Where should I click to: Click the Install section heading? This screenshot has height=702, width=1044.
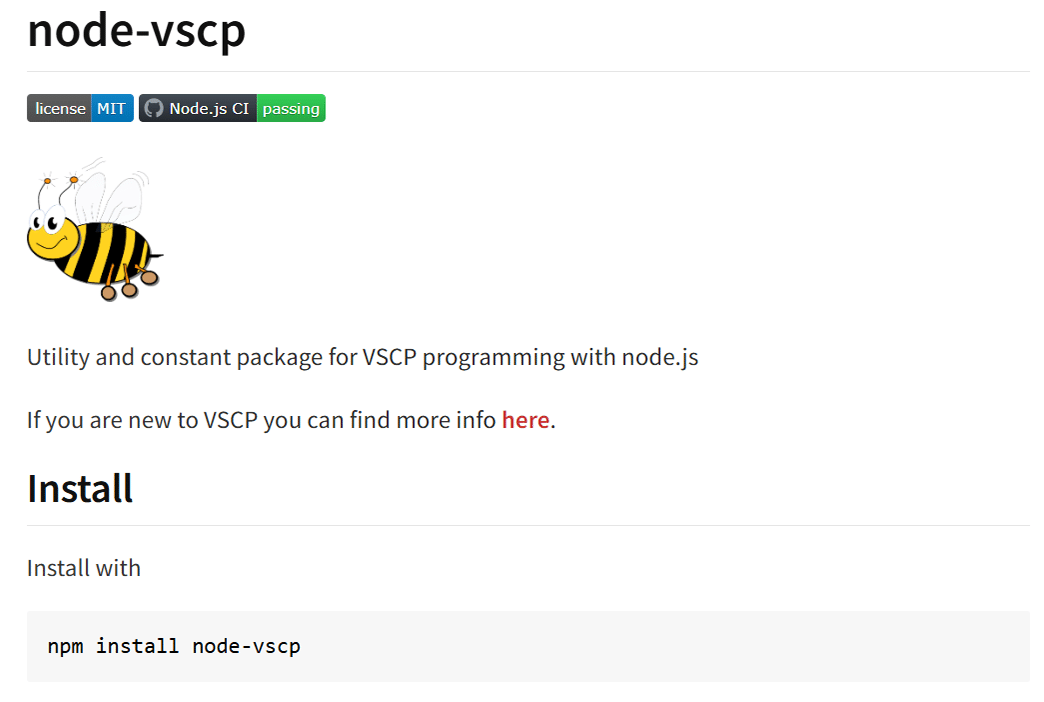coord(80,488)
